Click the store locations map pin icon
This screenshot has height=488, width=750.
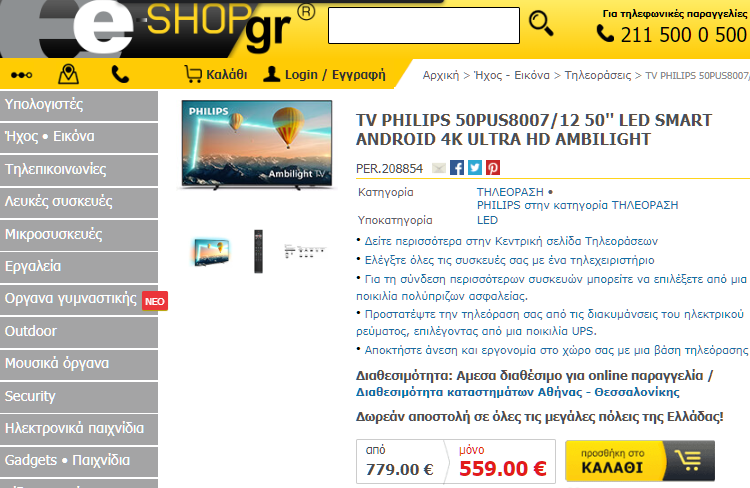point(68,74)
